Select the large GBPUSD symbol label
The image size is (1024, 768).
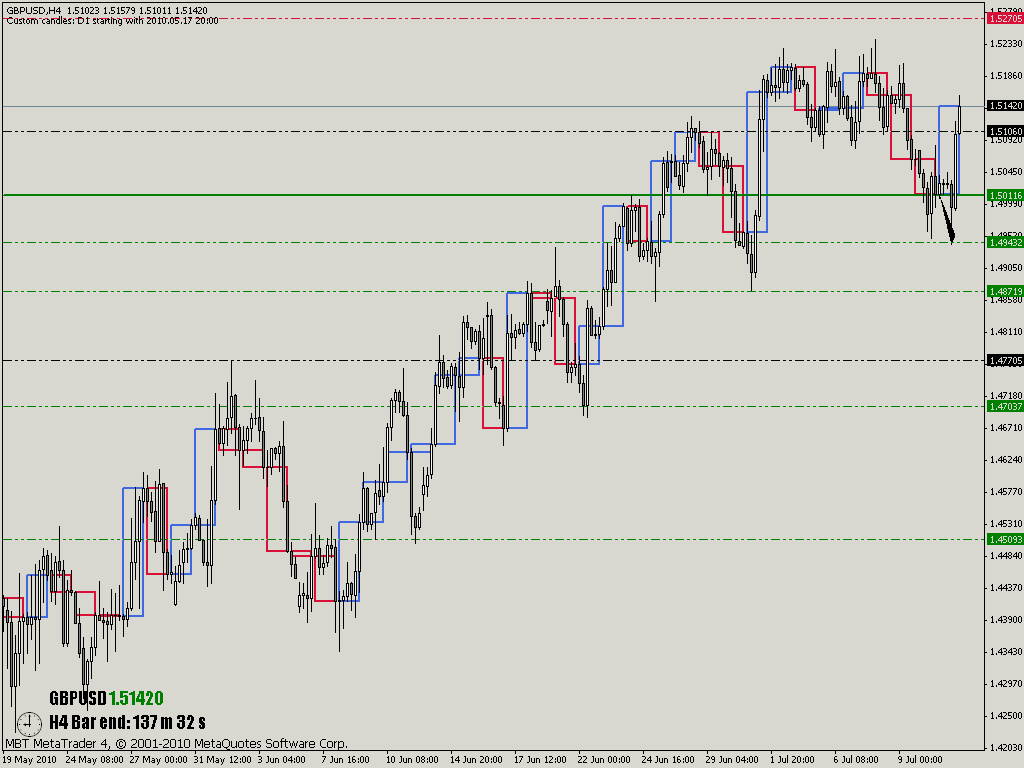[78, 698]
